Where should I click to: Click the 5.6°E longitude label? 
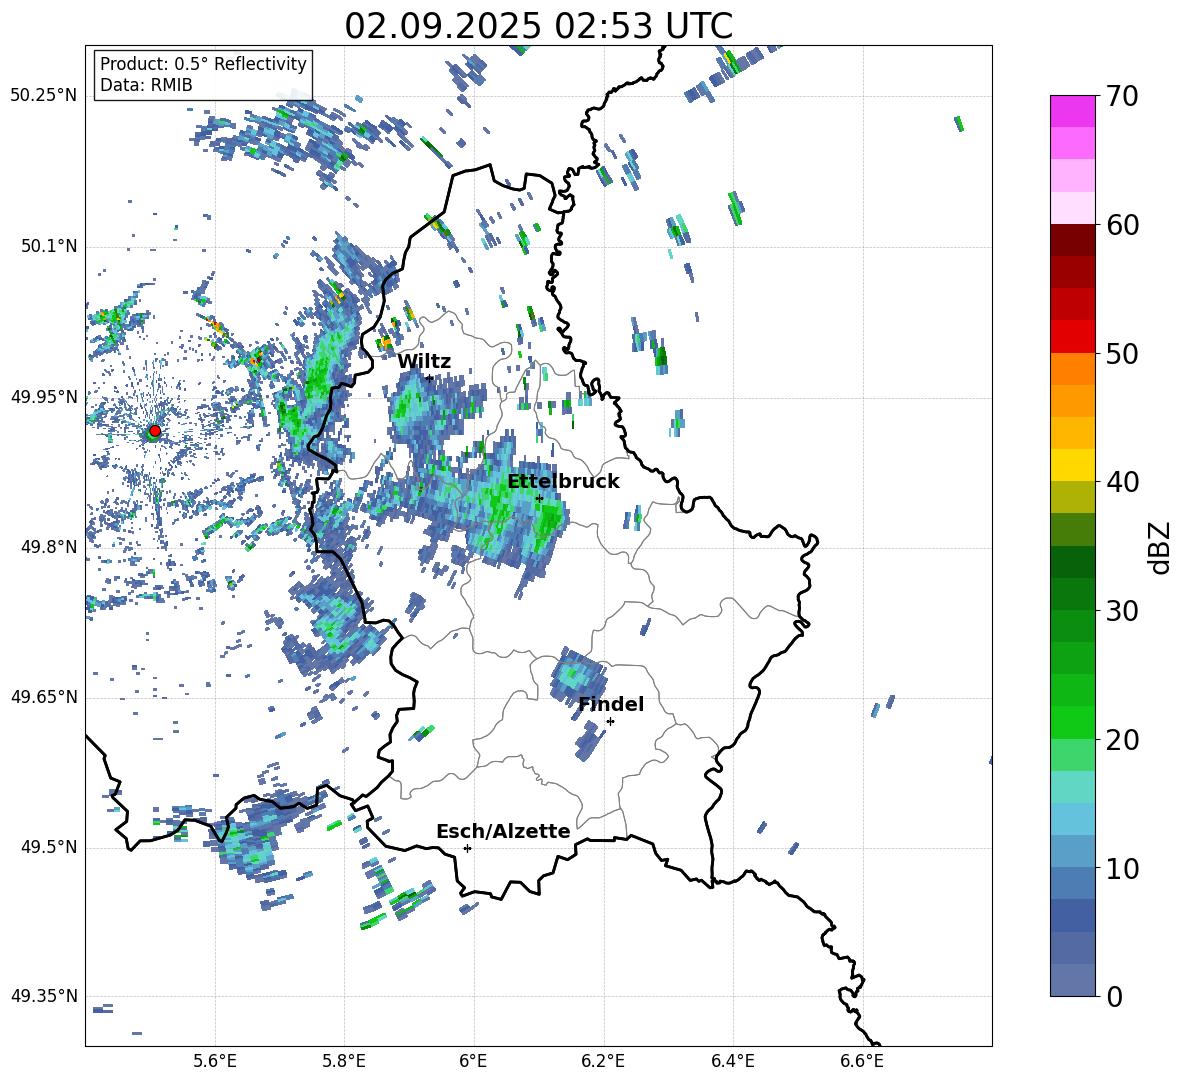tap(215, 1061)
